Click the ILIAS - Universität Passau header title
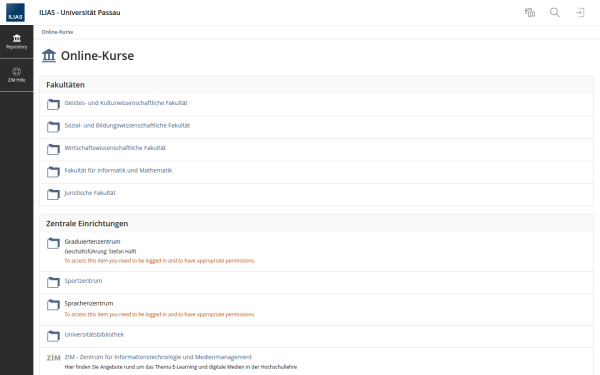 [80, 13]
